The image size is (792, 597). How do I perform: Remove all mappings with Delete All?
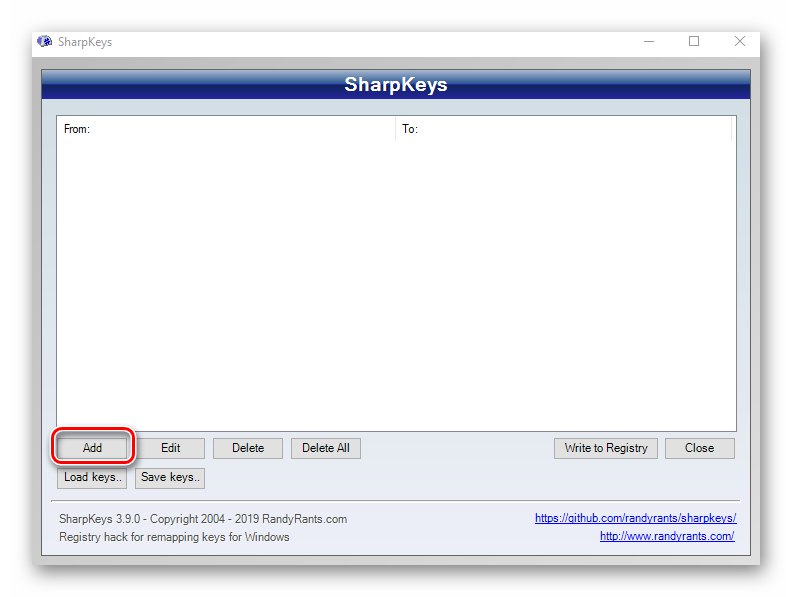(326, 447)
